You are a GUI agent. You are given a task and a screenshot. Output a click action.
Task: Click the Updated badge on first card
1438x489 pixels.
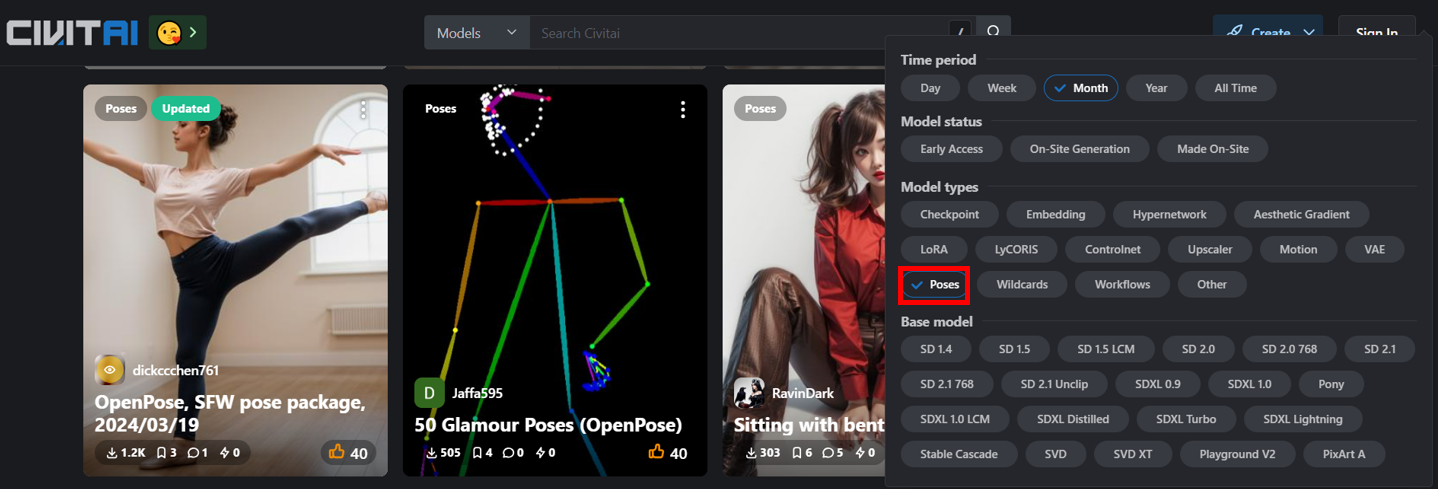click(x=186, y=108)
